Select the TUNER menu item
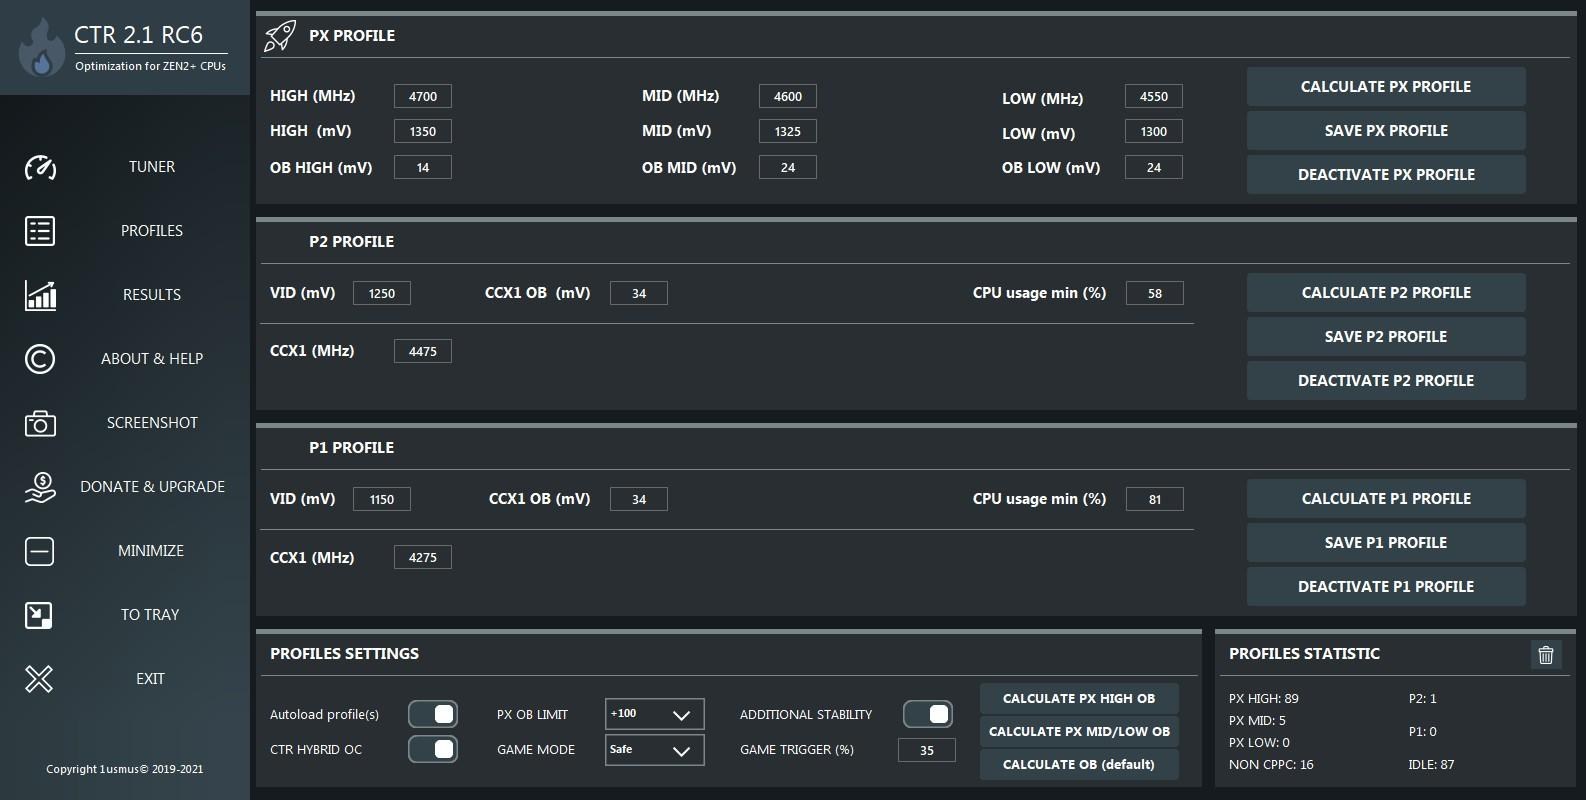The height and width of the screenshot is (800, 1586). (x=152, y=167)
